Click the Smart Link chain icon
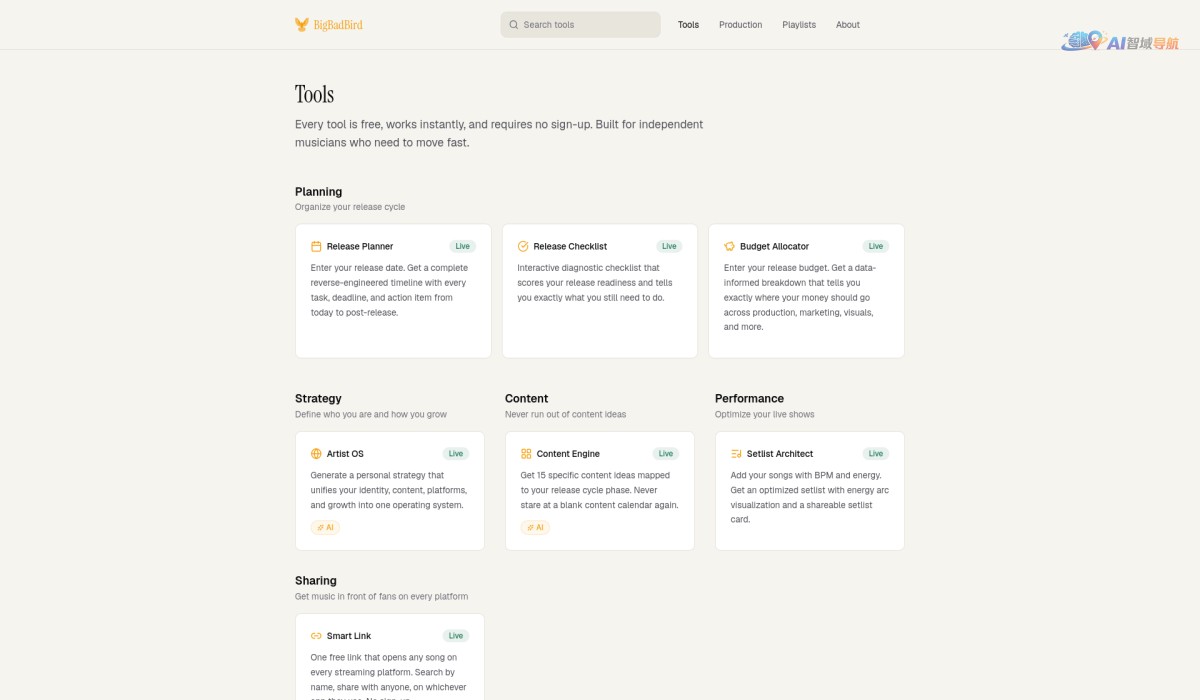 [316, 636]
